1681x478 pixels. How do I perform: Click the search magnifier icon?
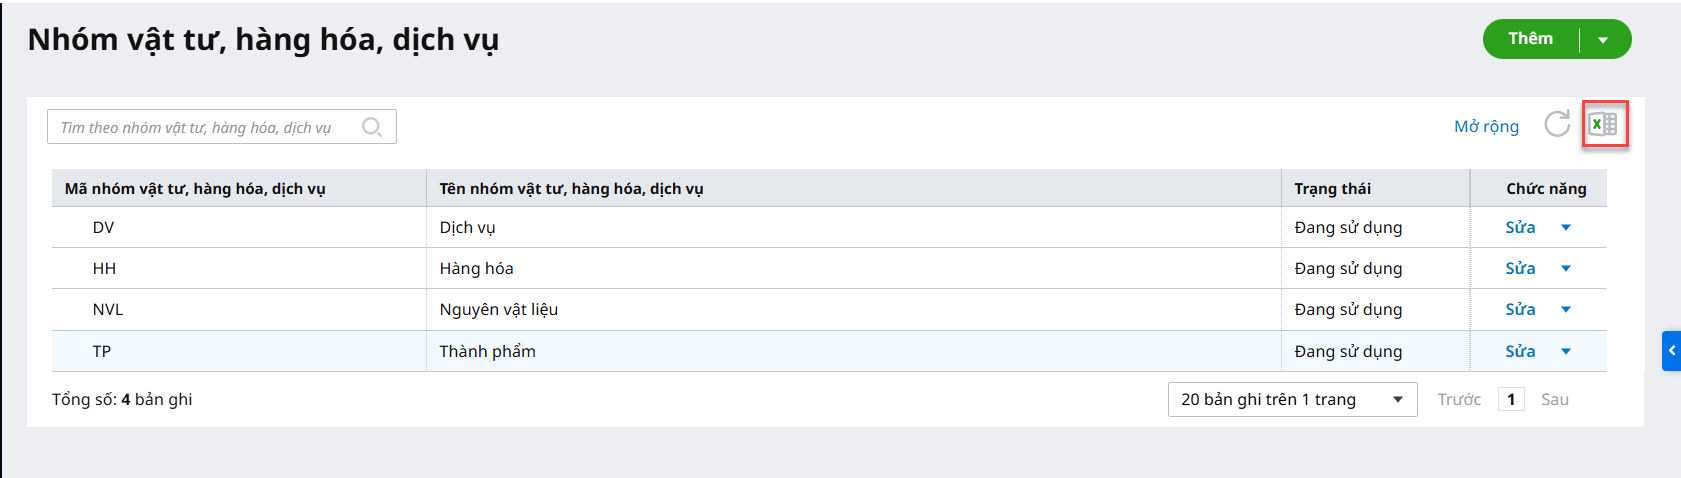pos(372,127)
